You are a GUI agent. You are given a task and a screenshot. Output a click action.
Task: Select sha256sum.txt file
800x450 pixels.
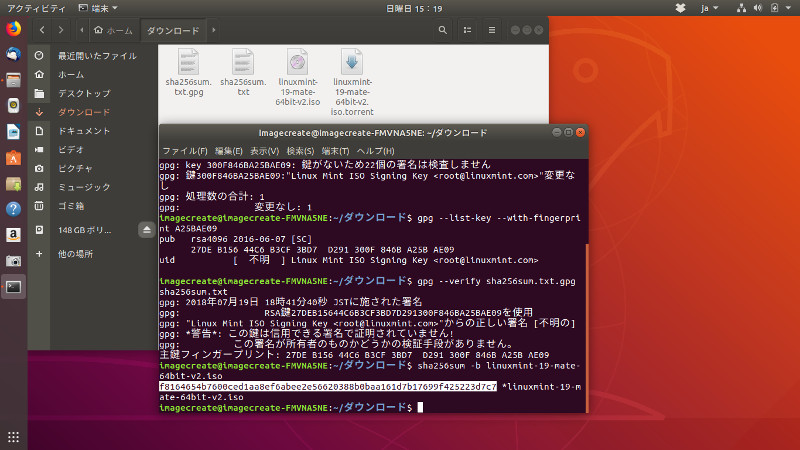pyautogui.click(x=243, y=72)
